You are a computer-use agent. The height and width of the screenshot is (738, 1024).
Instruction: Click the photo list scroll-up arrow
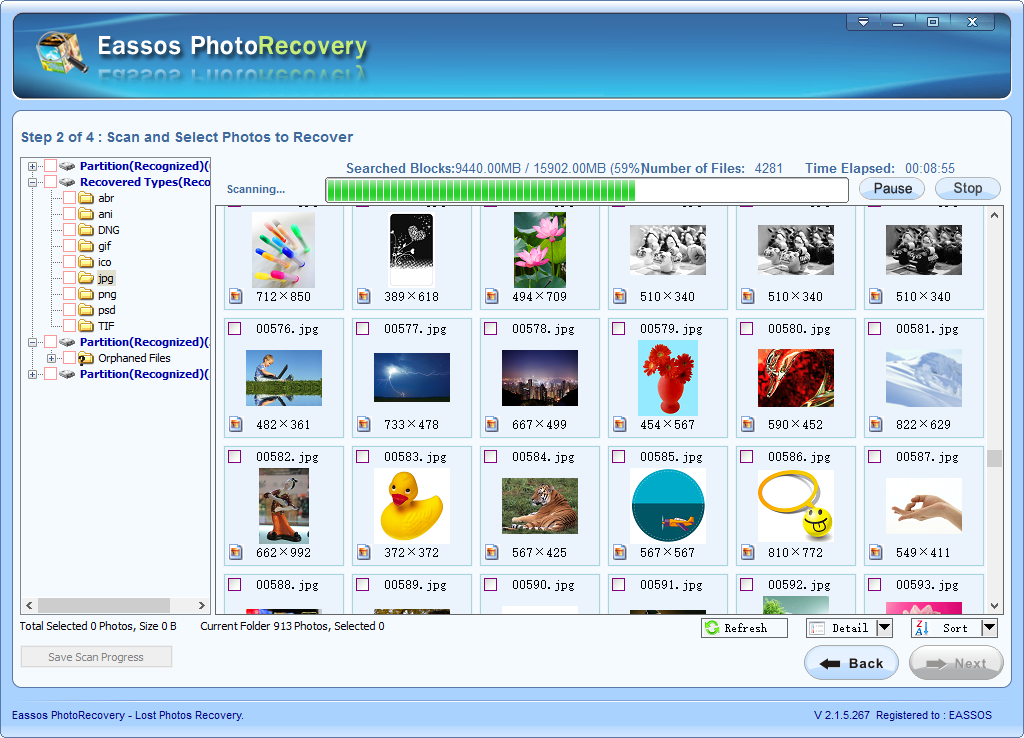point(994,215)
